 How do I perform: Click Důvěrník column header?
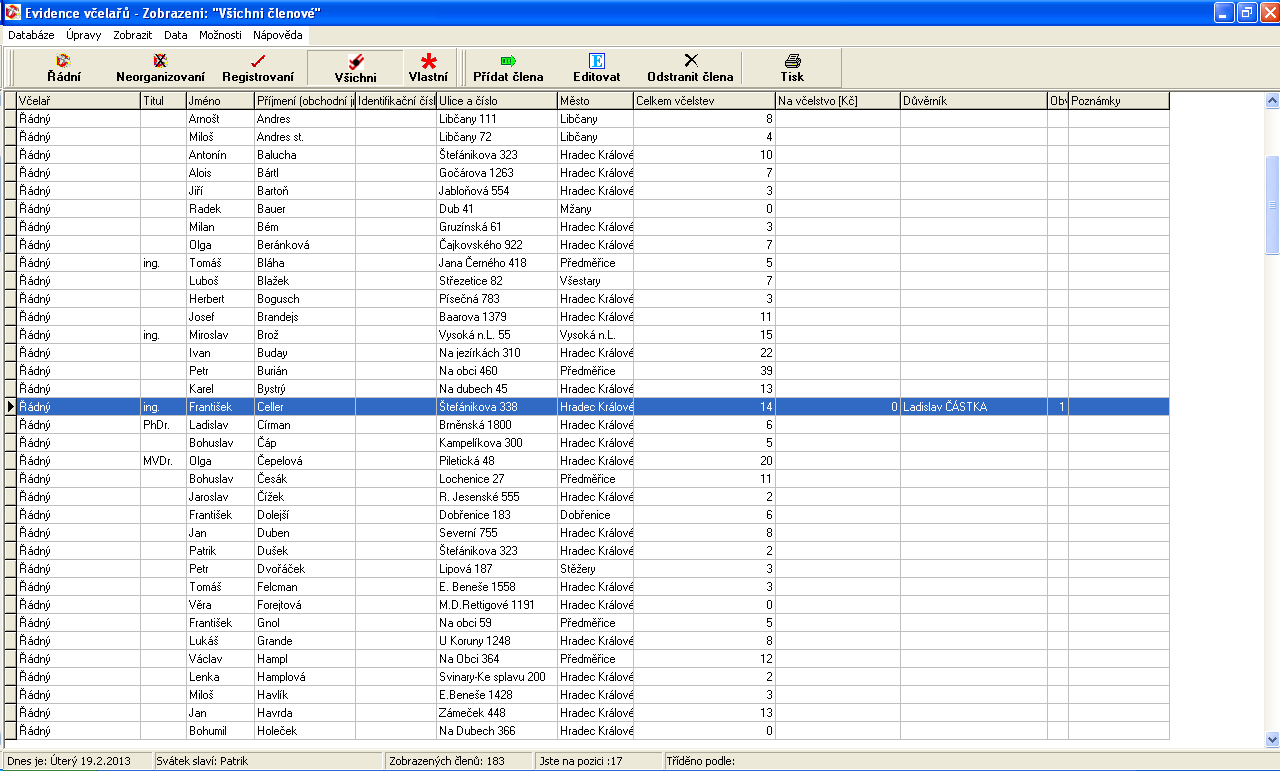[x=974, y=101]
